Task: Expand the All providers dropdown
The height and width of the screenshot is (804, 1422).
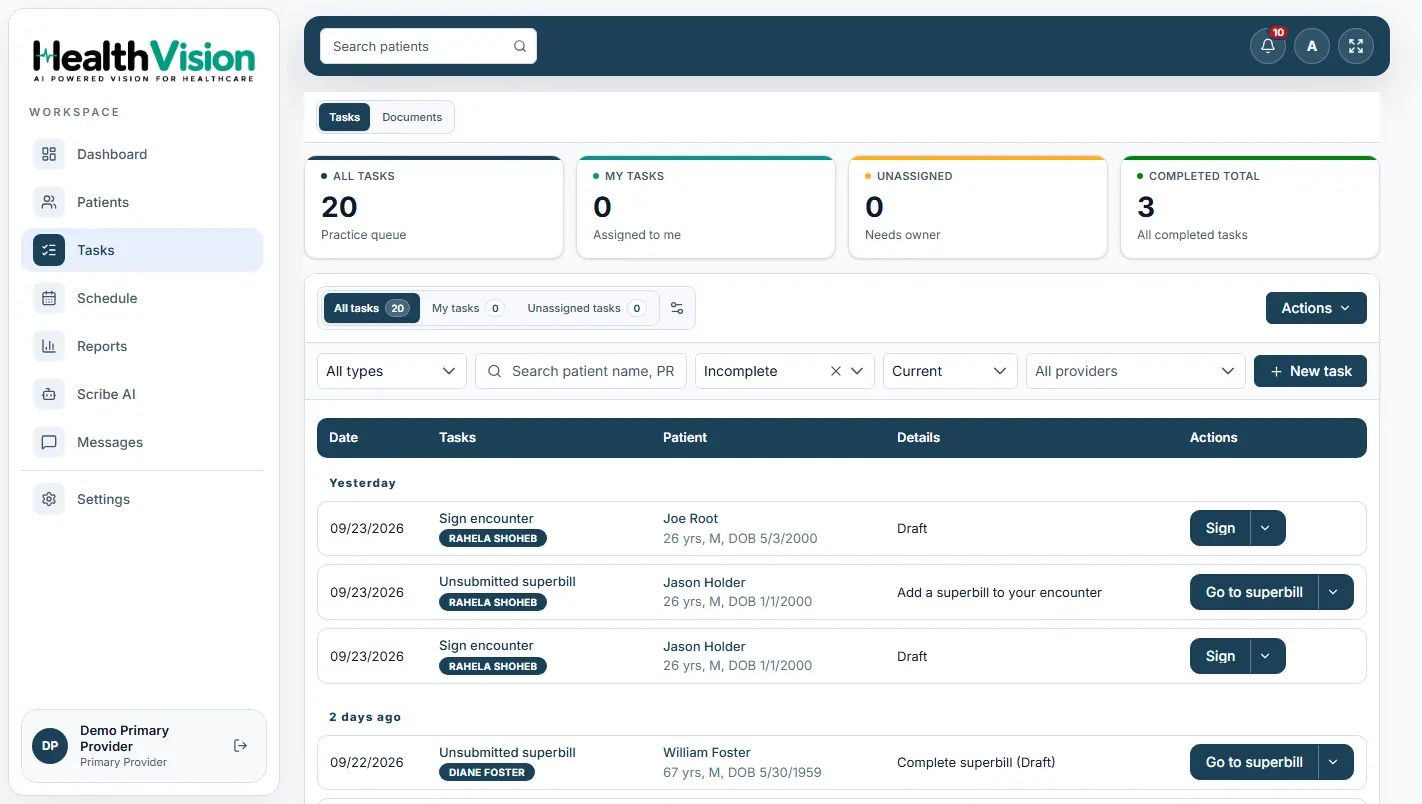Action: (x=1136, y=371)
